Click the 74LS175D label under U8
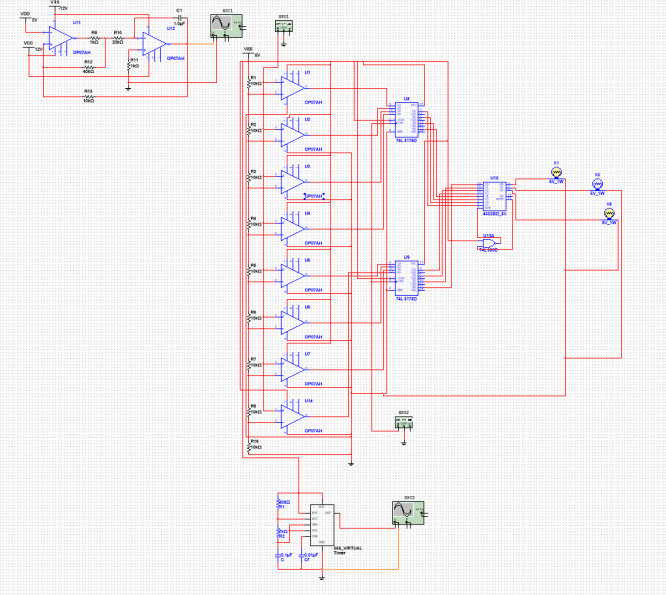 [406, 140]
